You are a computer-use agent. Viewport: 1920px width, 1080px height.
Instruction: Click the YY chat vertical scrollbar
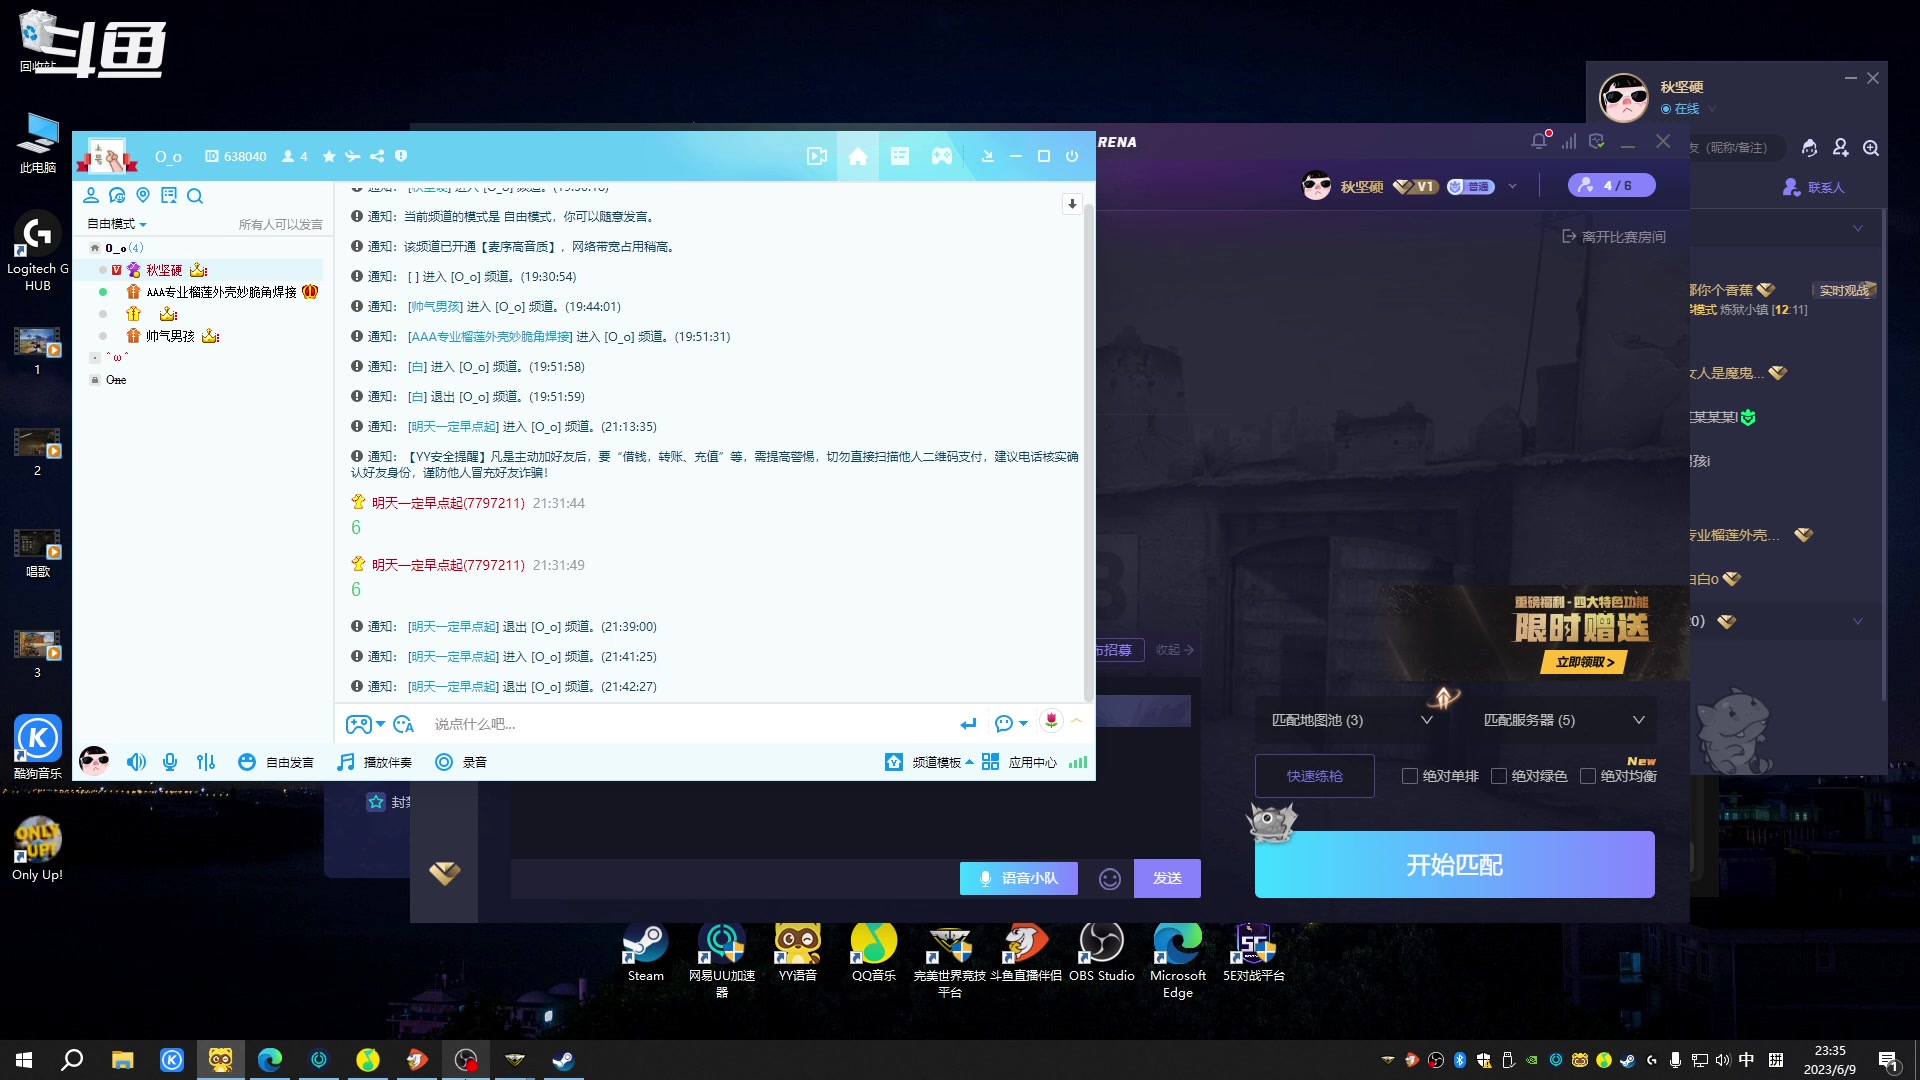(1089, 450)
